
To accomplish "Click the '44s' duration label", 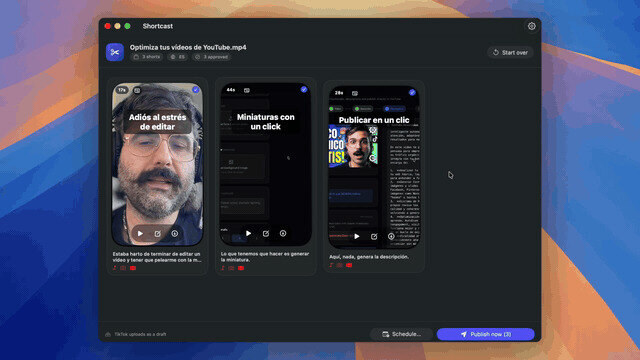I will [x=231, y=90].
